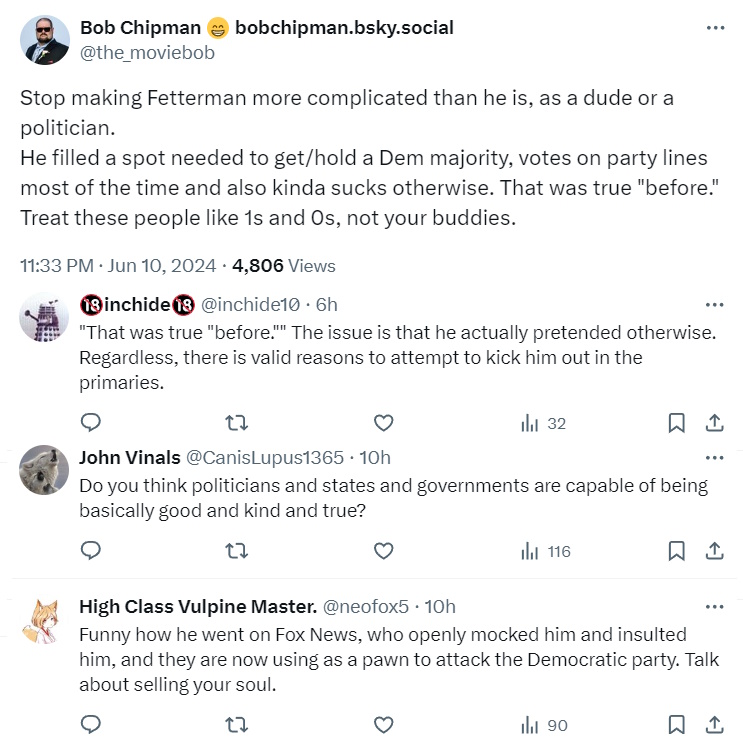Viewport: 743px width, 741px height.
Task: Bookmark High Class Vulpine Master's reply
Action: pos(676,723)
